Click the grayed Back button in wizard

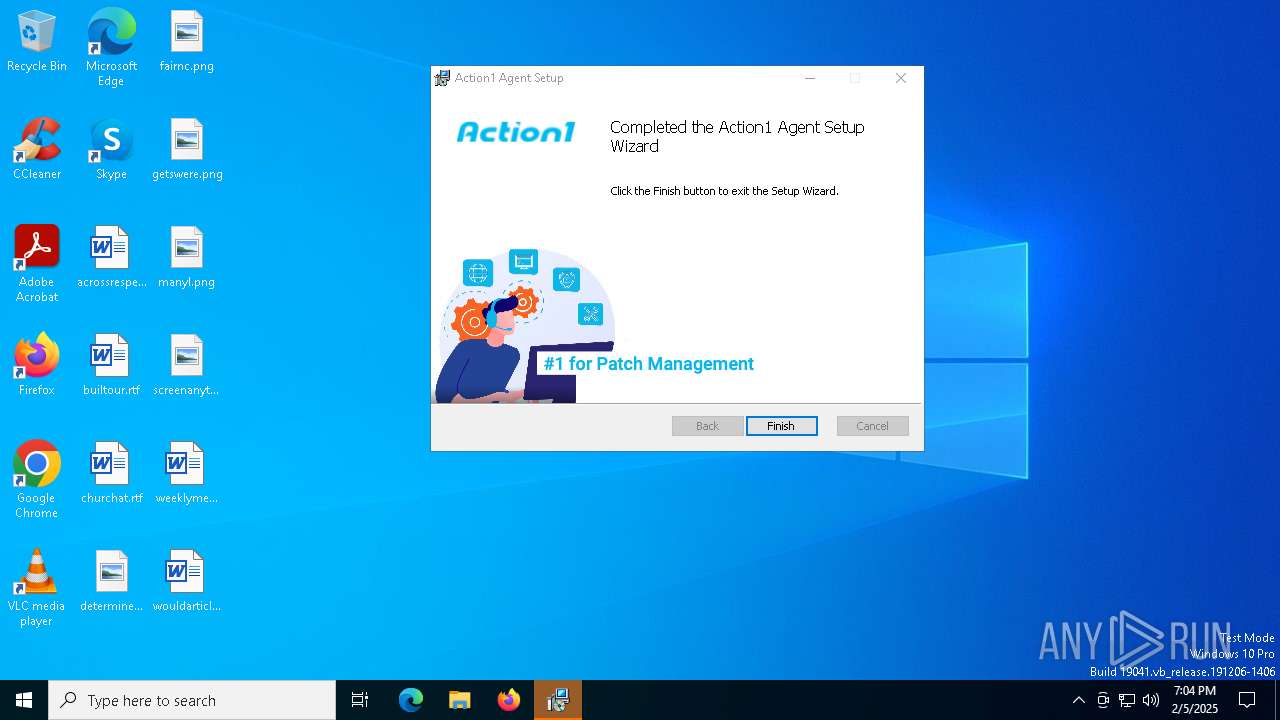pyautogui.click(x=707, y=426)
